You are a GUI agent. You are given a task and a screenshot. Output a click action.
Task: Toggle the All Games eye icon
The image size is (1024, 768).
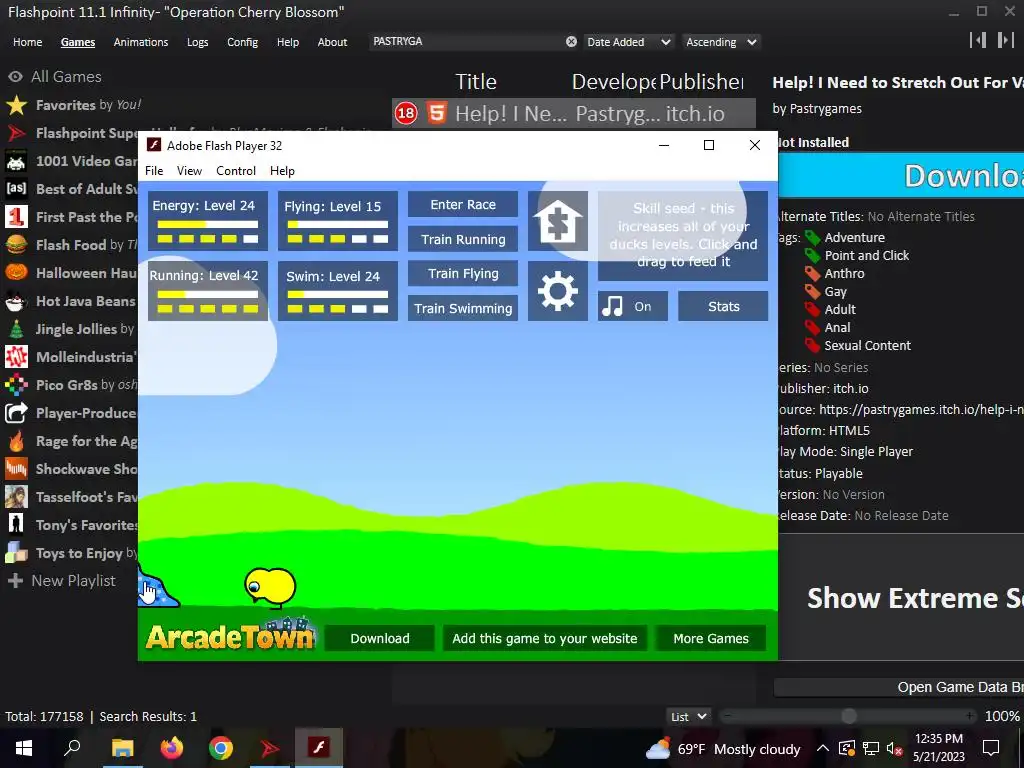(15, 76)
